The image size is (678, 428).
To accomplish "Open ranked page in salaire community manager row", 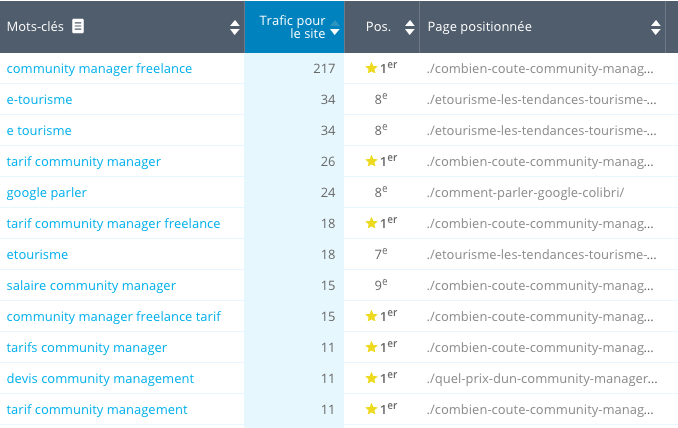I will tap(540, 286).
